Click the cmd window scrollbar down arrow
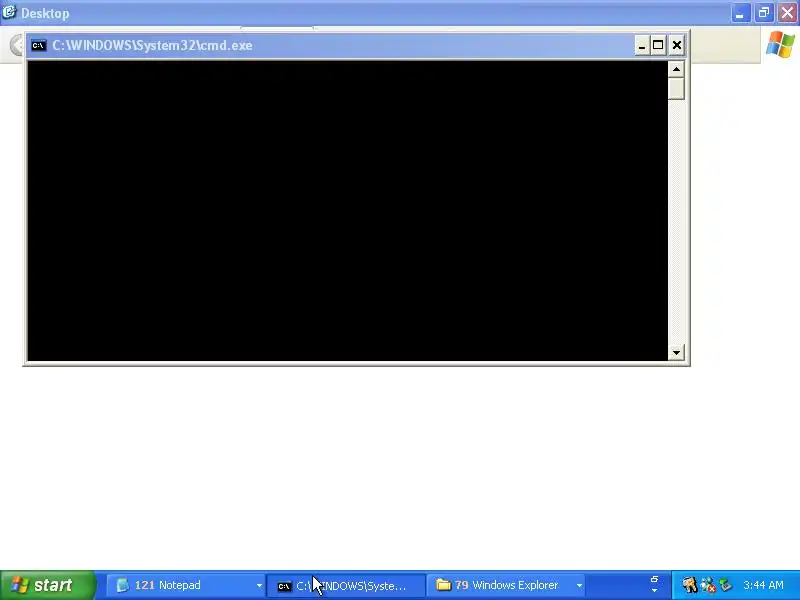Screen dimensions: 800x600 point(676,352)
